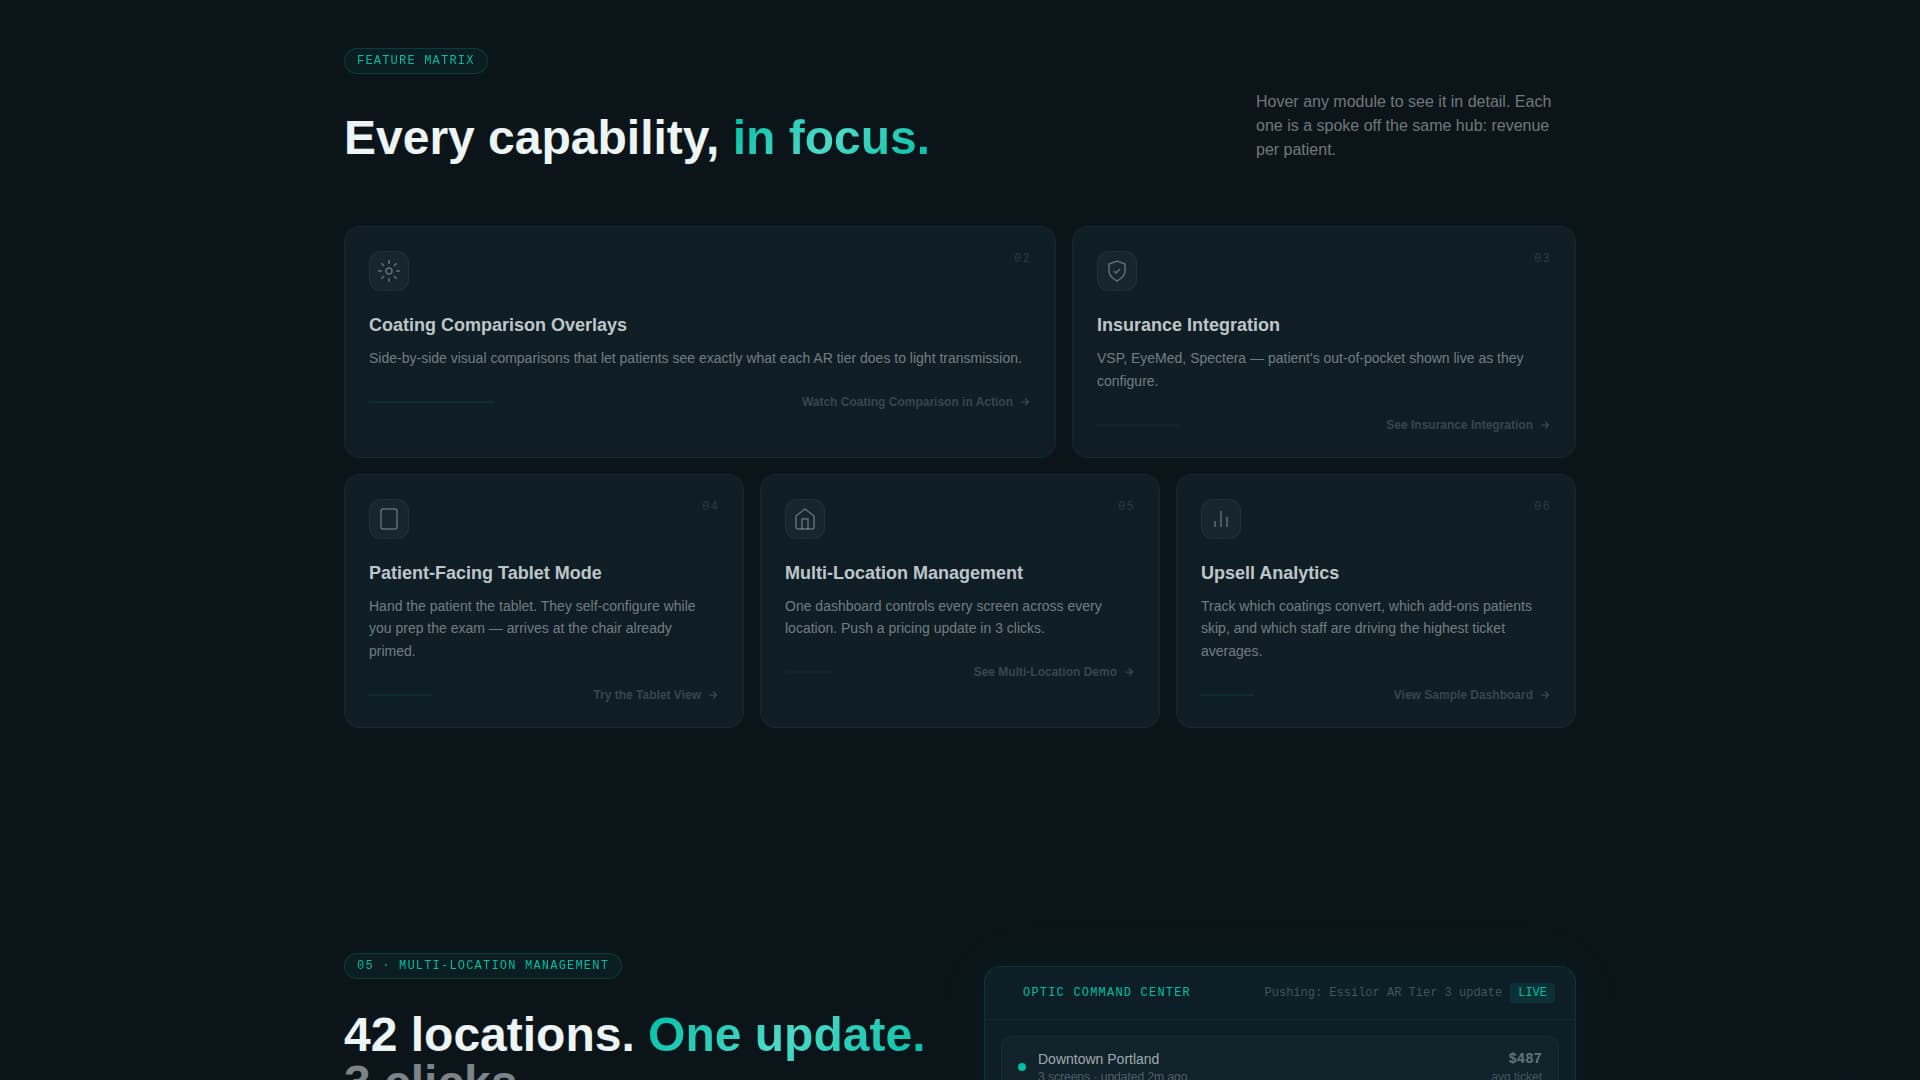Click the shield check icon for Insurance Integration
This screenshot has height=1080, width=1920.
[x=1117, y=271]
